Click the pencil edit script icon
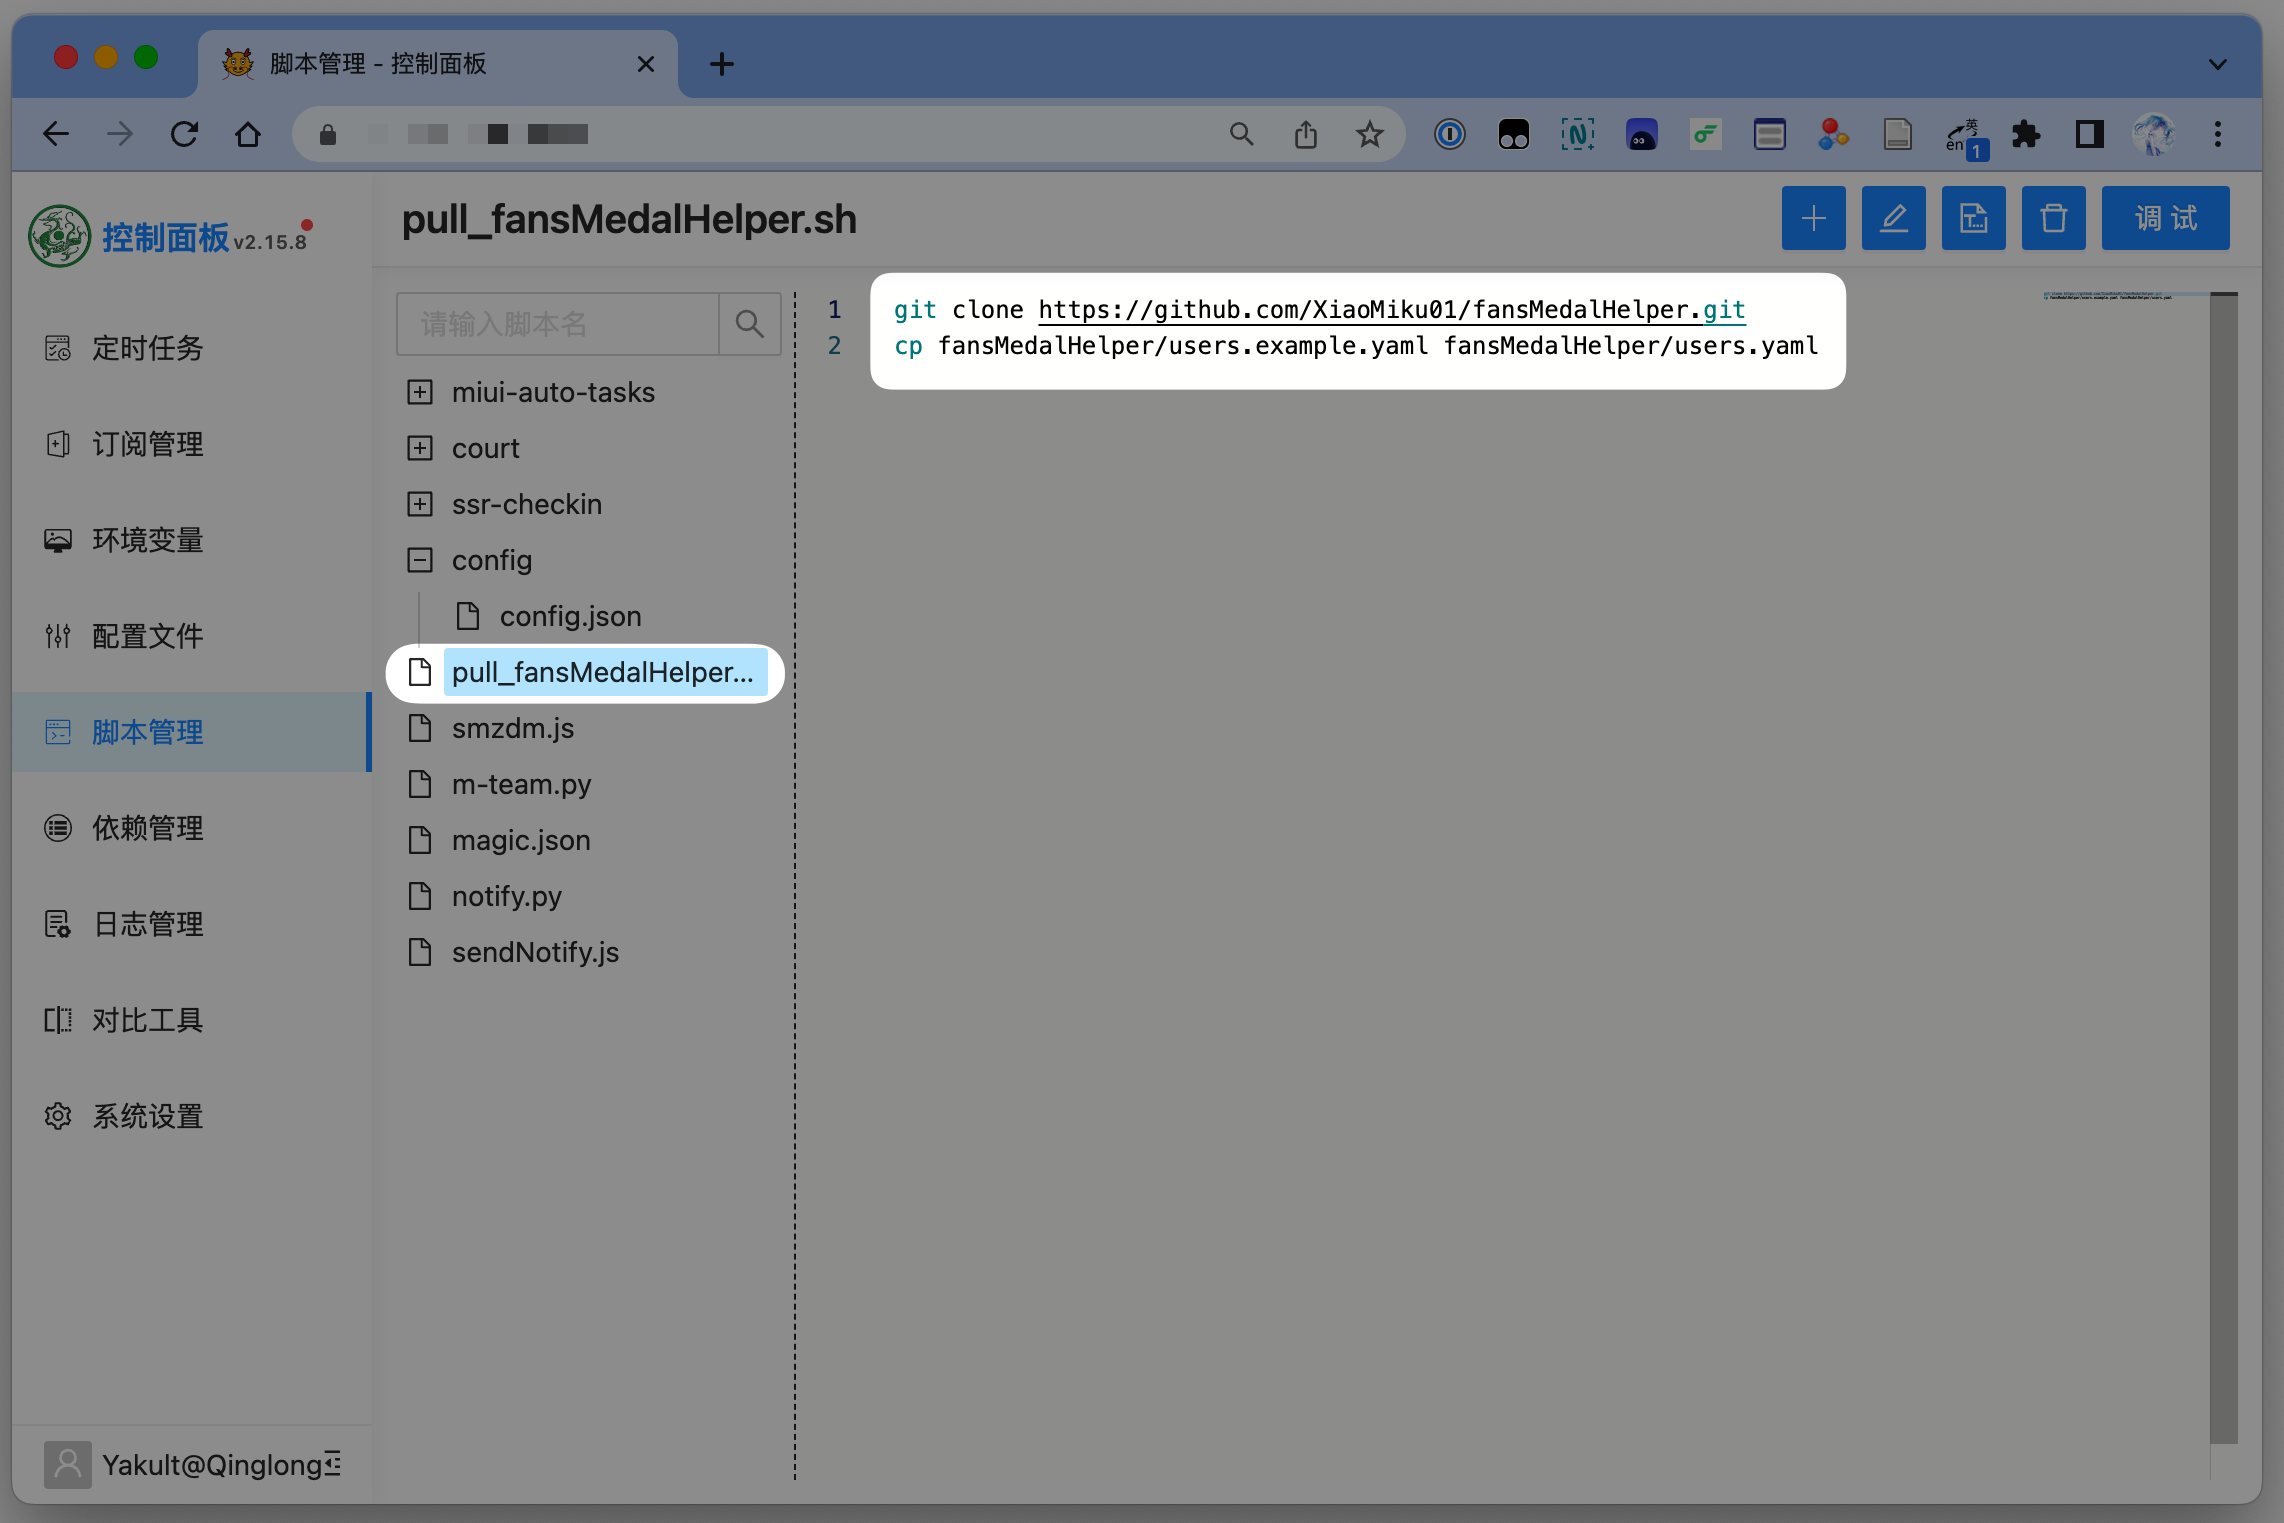 (1893, 218)
